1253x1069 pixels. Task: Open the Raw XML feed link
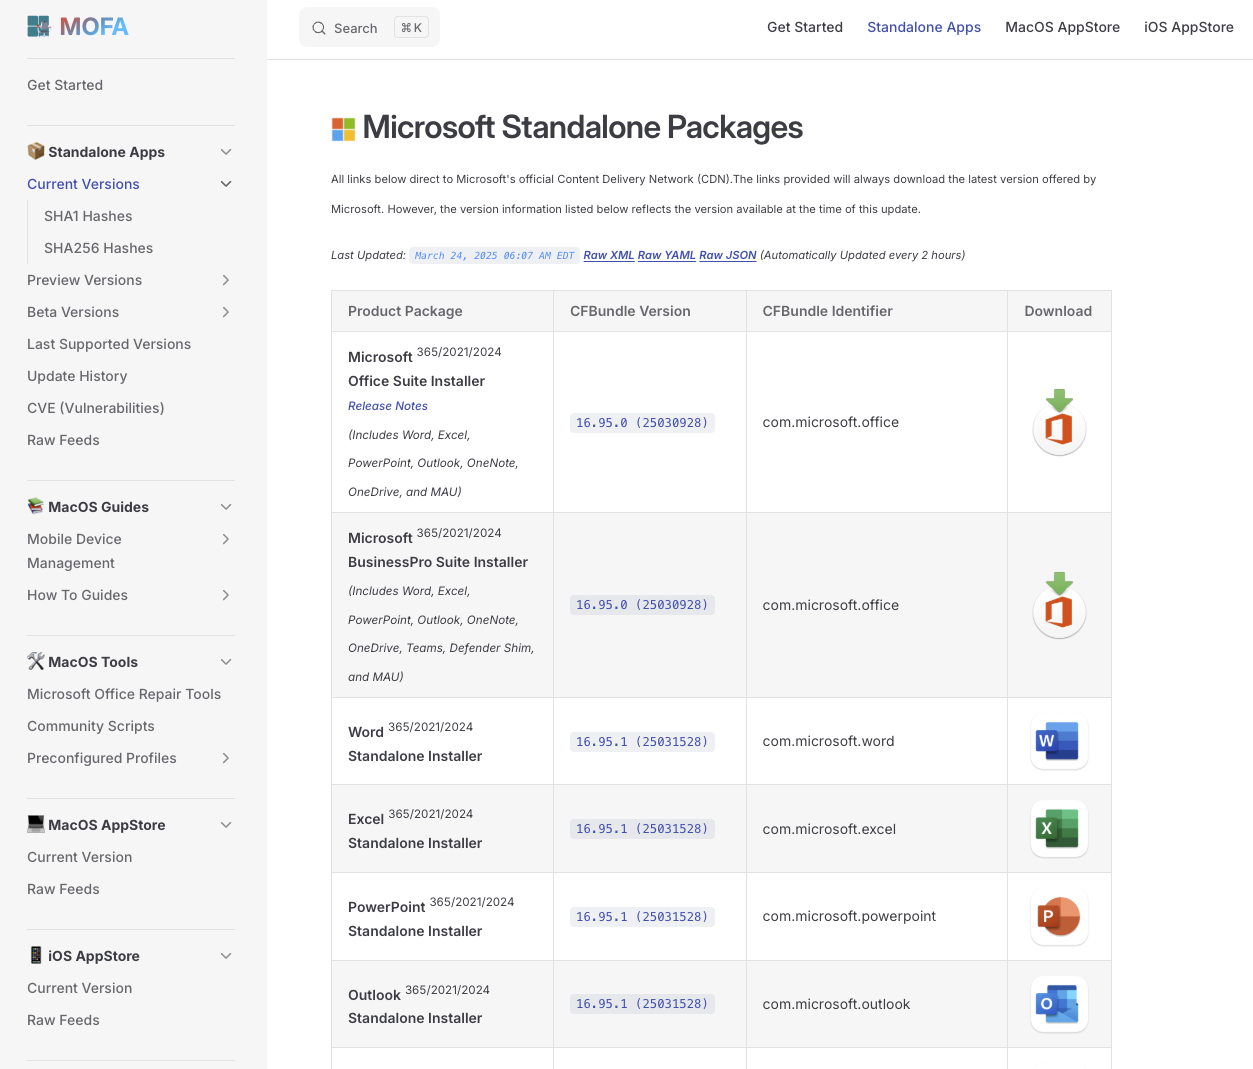click(x=608, y=255)
